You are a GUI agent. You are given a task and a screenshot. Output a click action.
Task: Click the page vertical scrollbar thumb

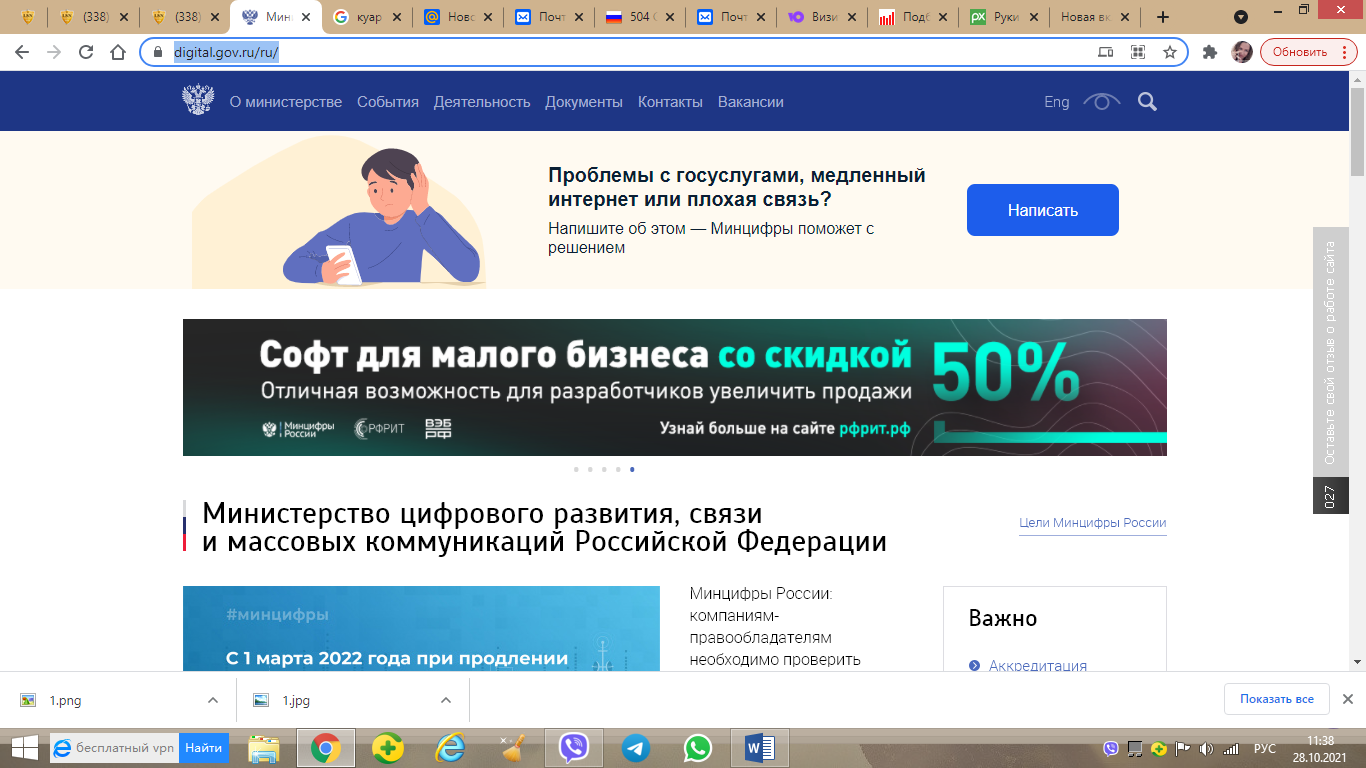1358,130
